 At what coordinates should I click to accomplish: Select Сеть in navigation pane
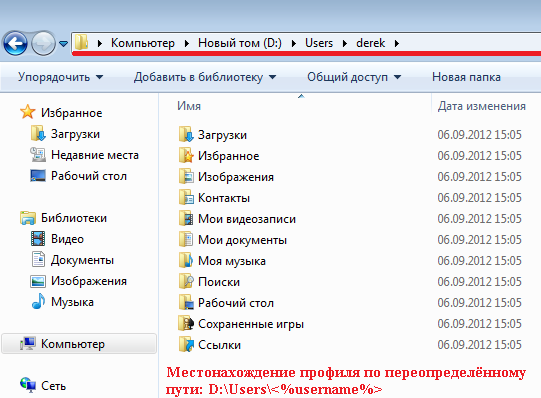[53, 386]
